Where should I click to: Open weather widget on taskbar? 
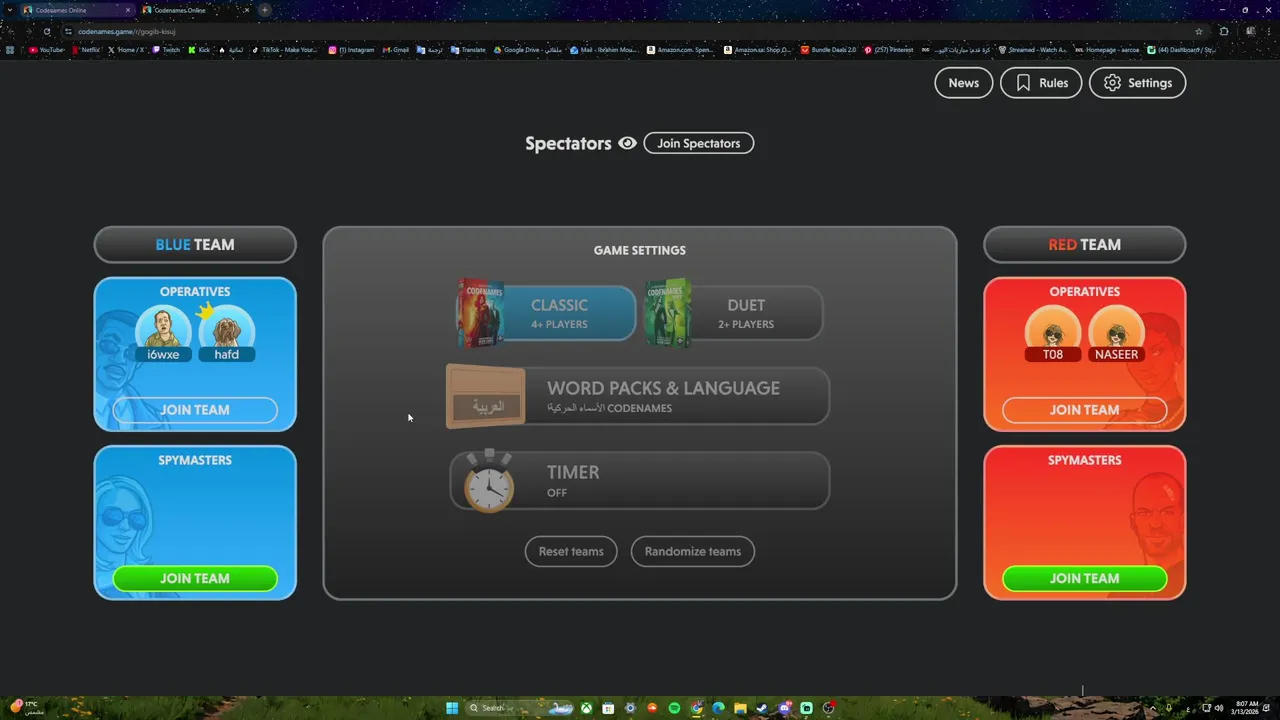click(x=26, y=708)
